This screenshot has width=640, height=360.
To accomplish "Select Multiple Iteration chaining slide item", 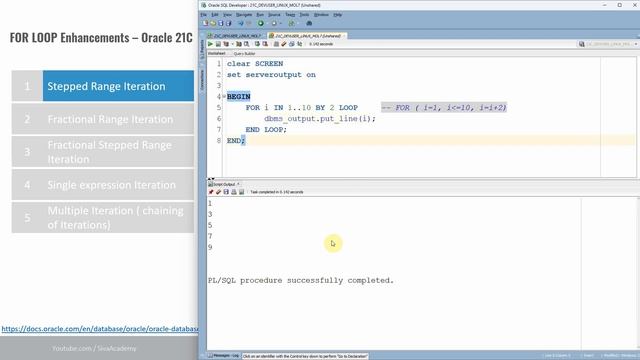I will coord(103,218).
